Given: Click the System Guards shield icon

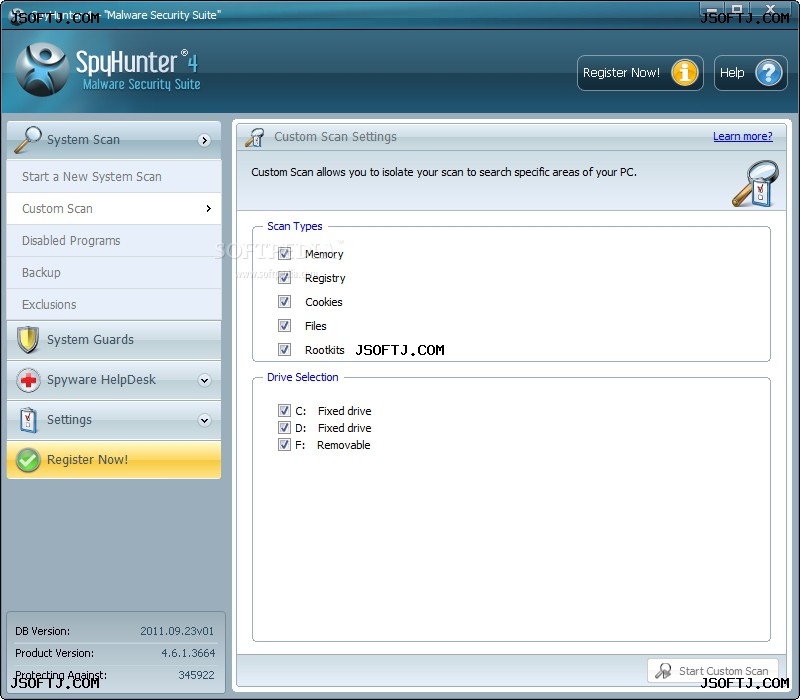Looking at the screenshot, I should [x=28, y=340].
